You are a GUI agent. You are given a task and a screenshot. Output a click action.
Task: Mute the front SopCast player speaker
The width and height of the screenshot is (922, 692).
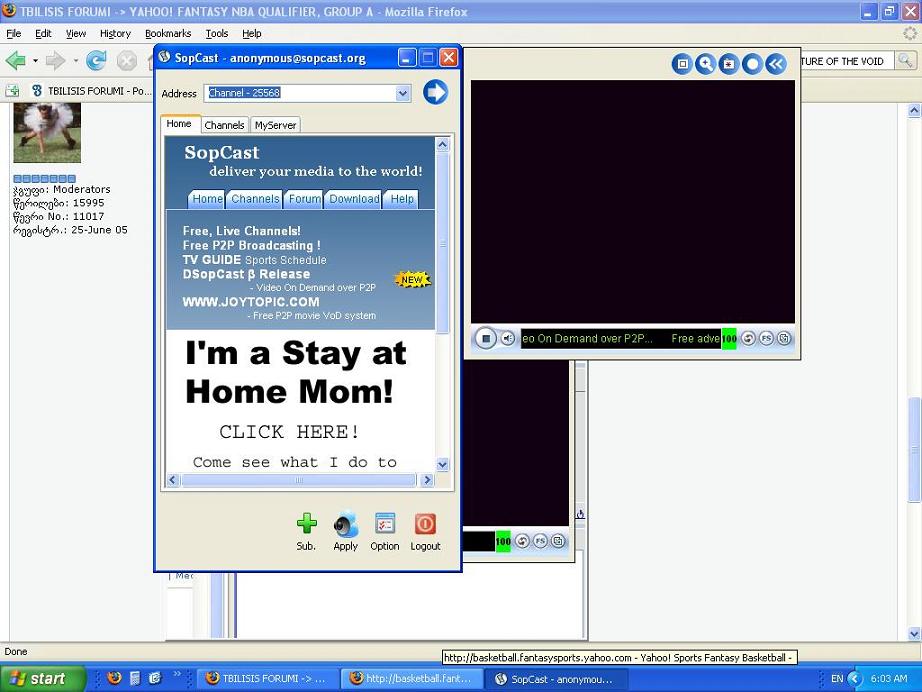point(508,338)
